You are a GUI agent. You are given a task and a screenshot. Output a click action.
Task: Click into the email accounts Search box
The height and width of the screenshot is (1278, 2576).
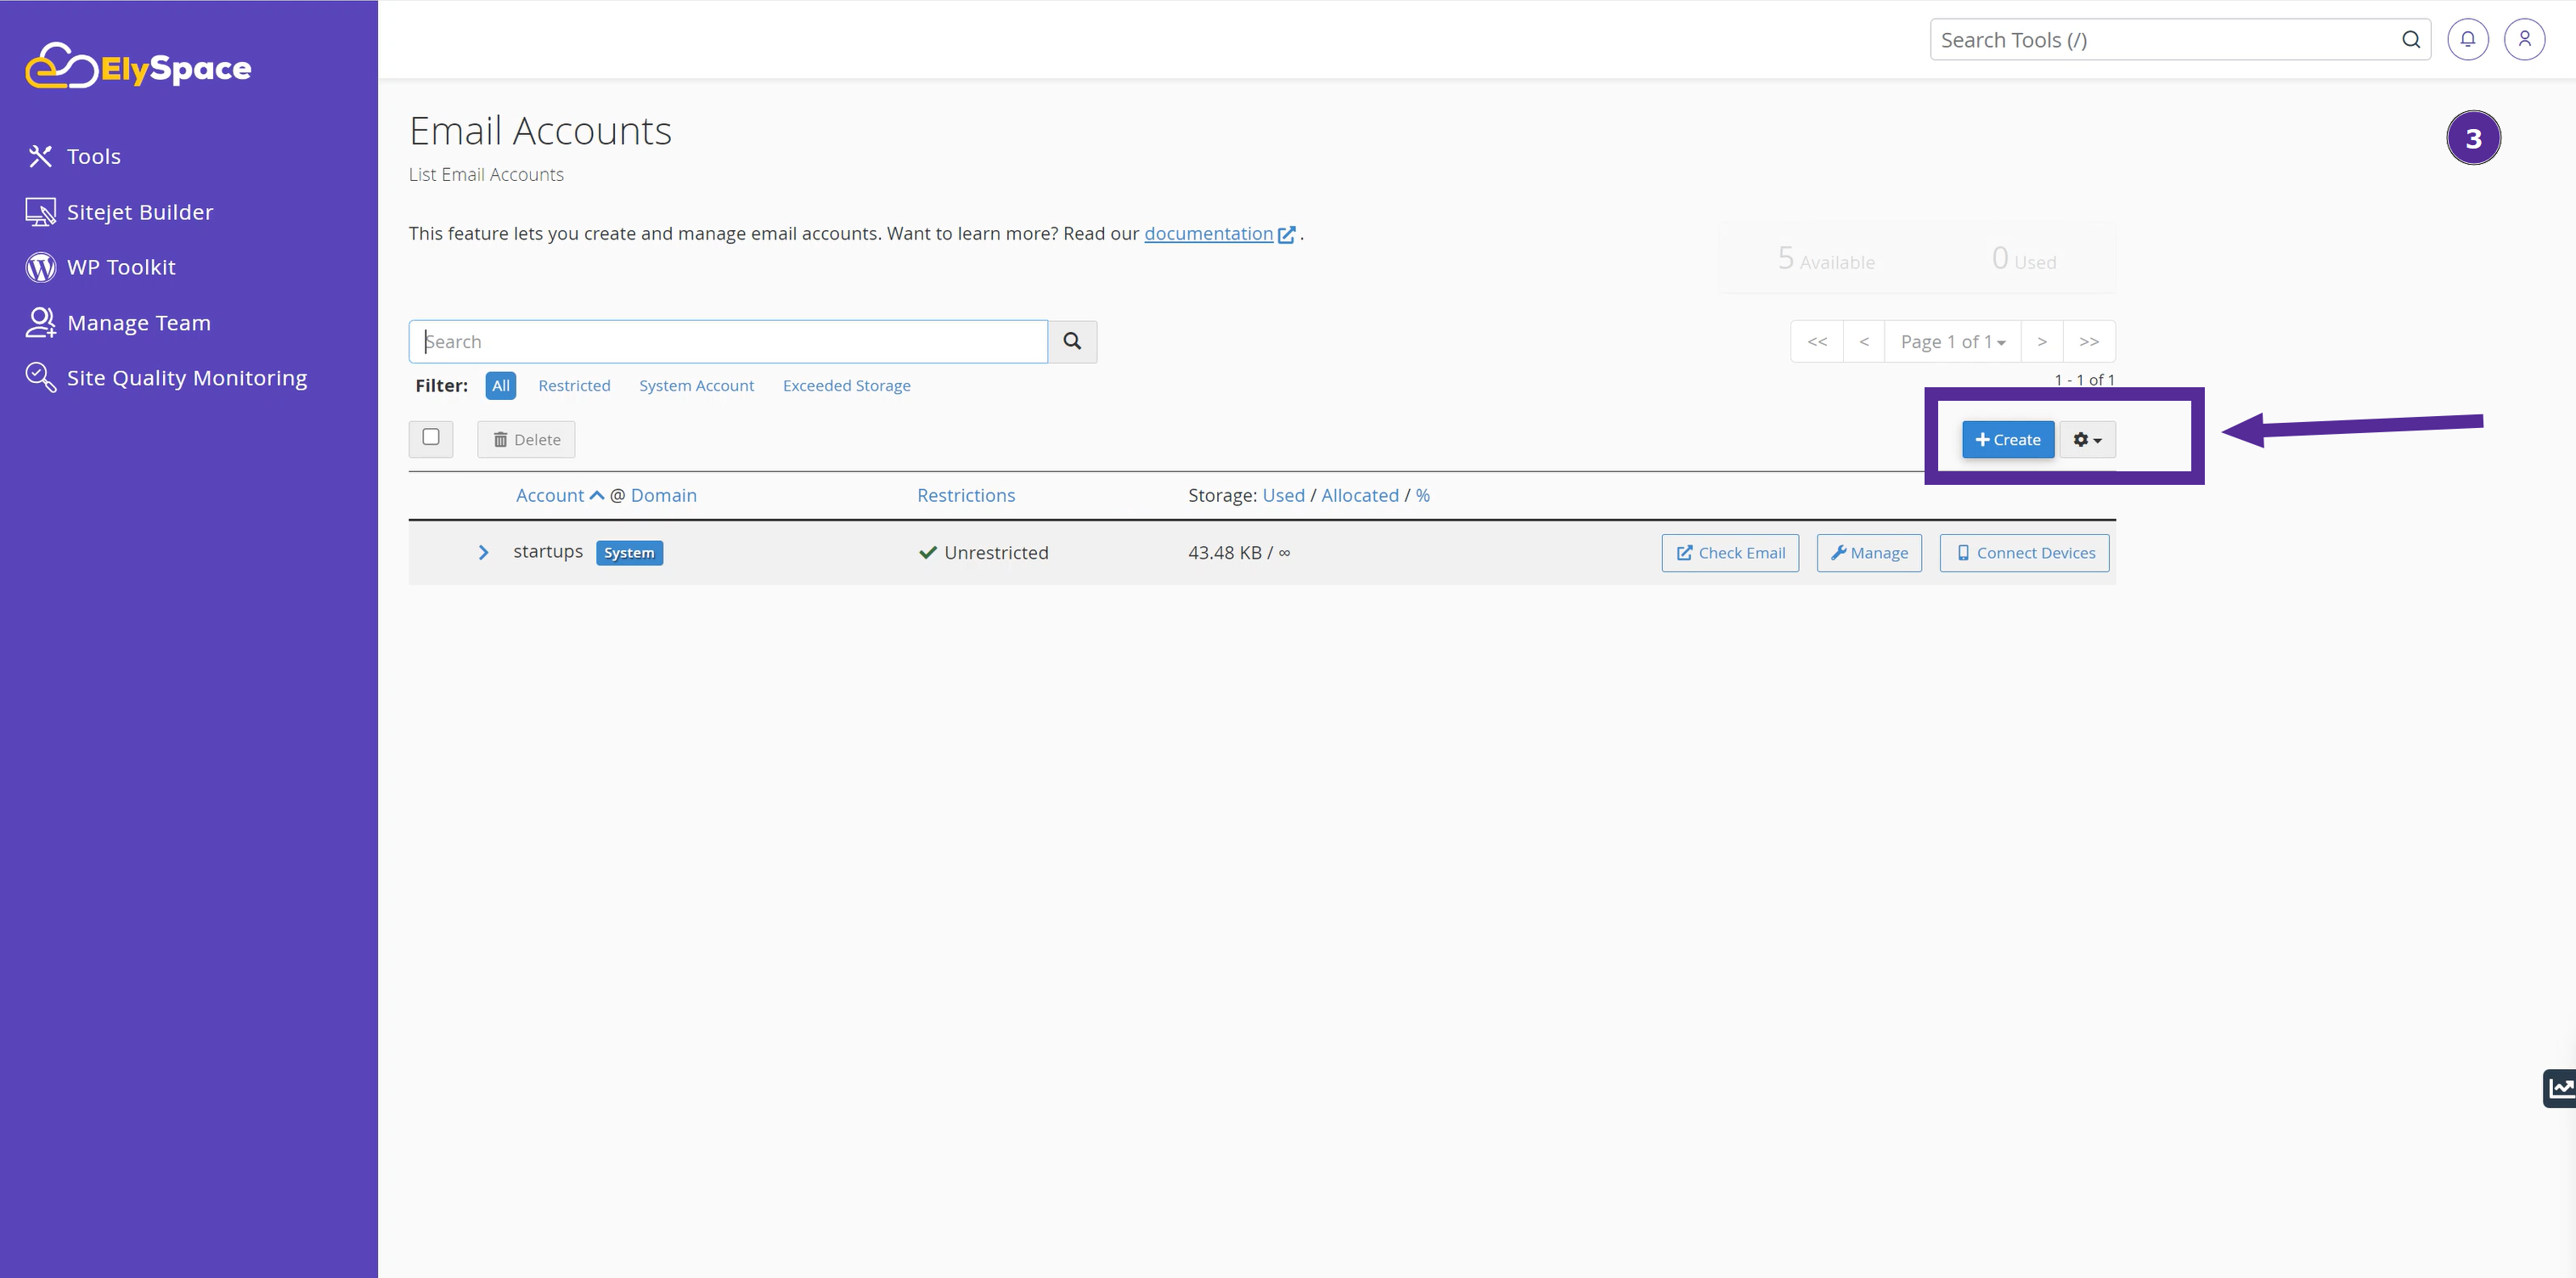tap(728, 342)
